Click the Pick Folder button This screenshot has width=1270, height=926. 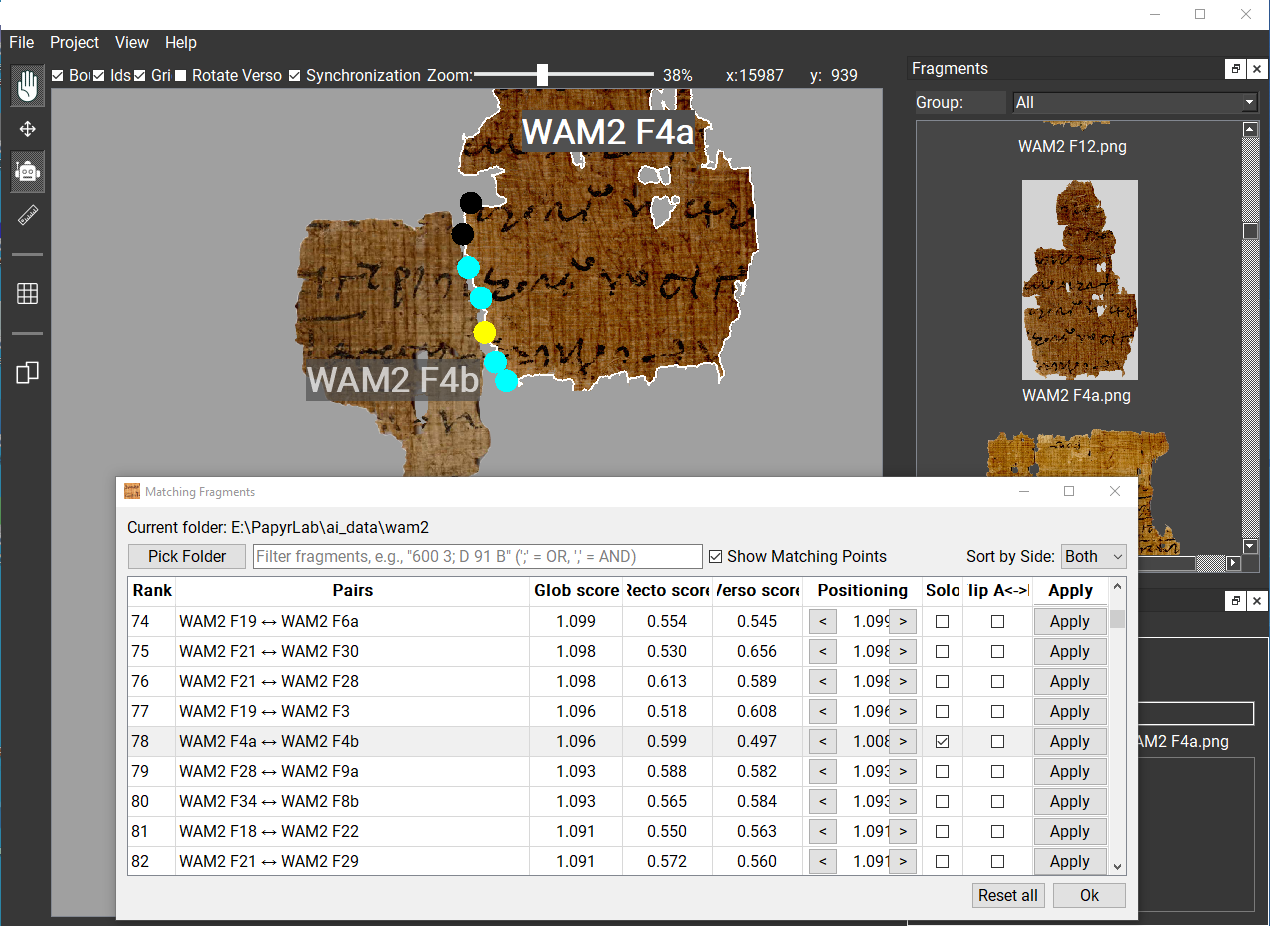[x=186, y=556]
